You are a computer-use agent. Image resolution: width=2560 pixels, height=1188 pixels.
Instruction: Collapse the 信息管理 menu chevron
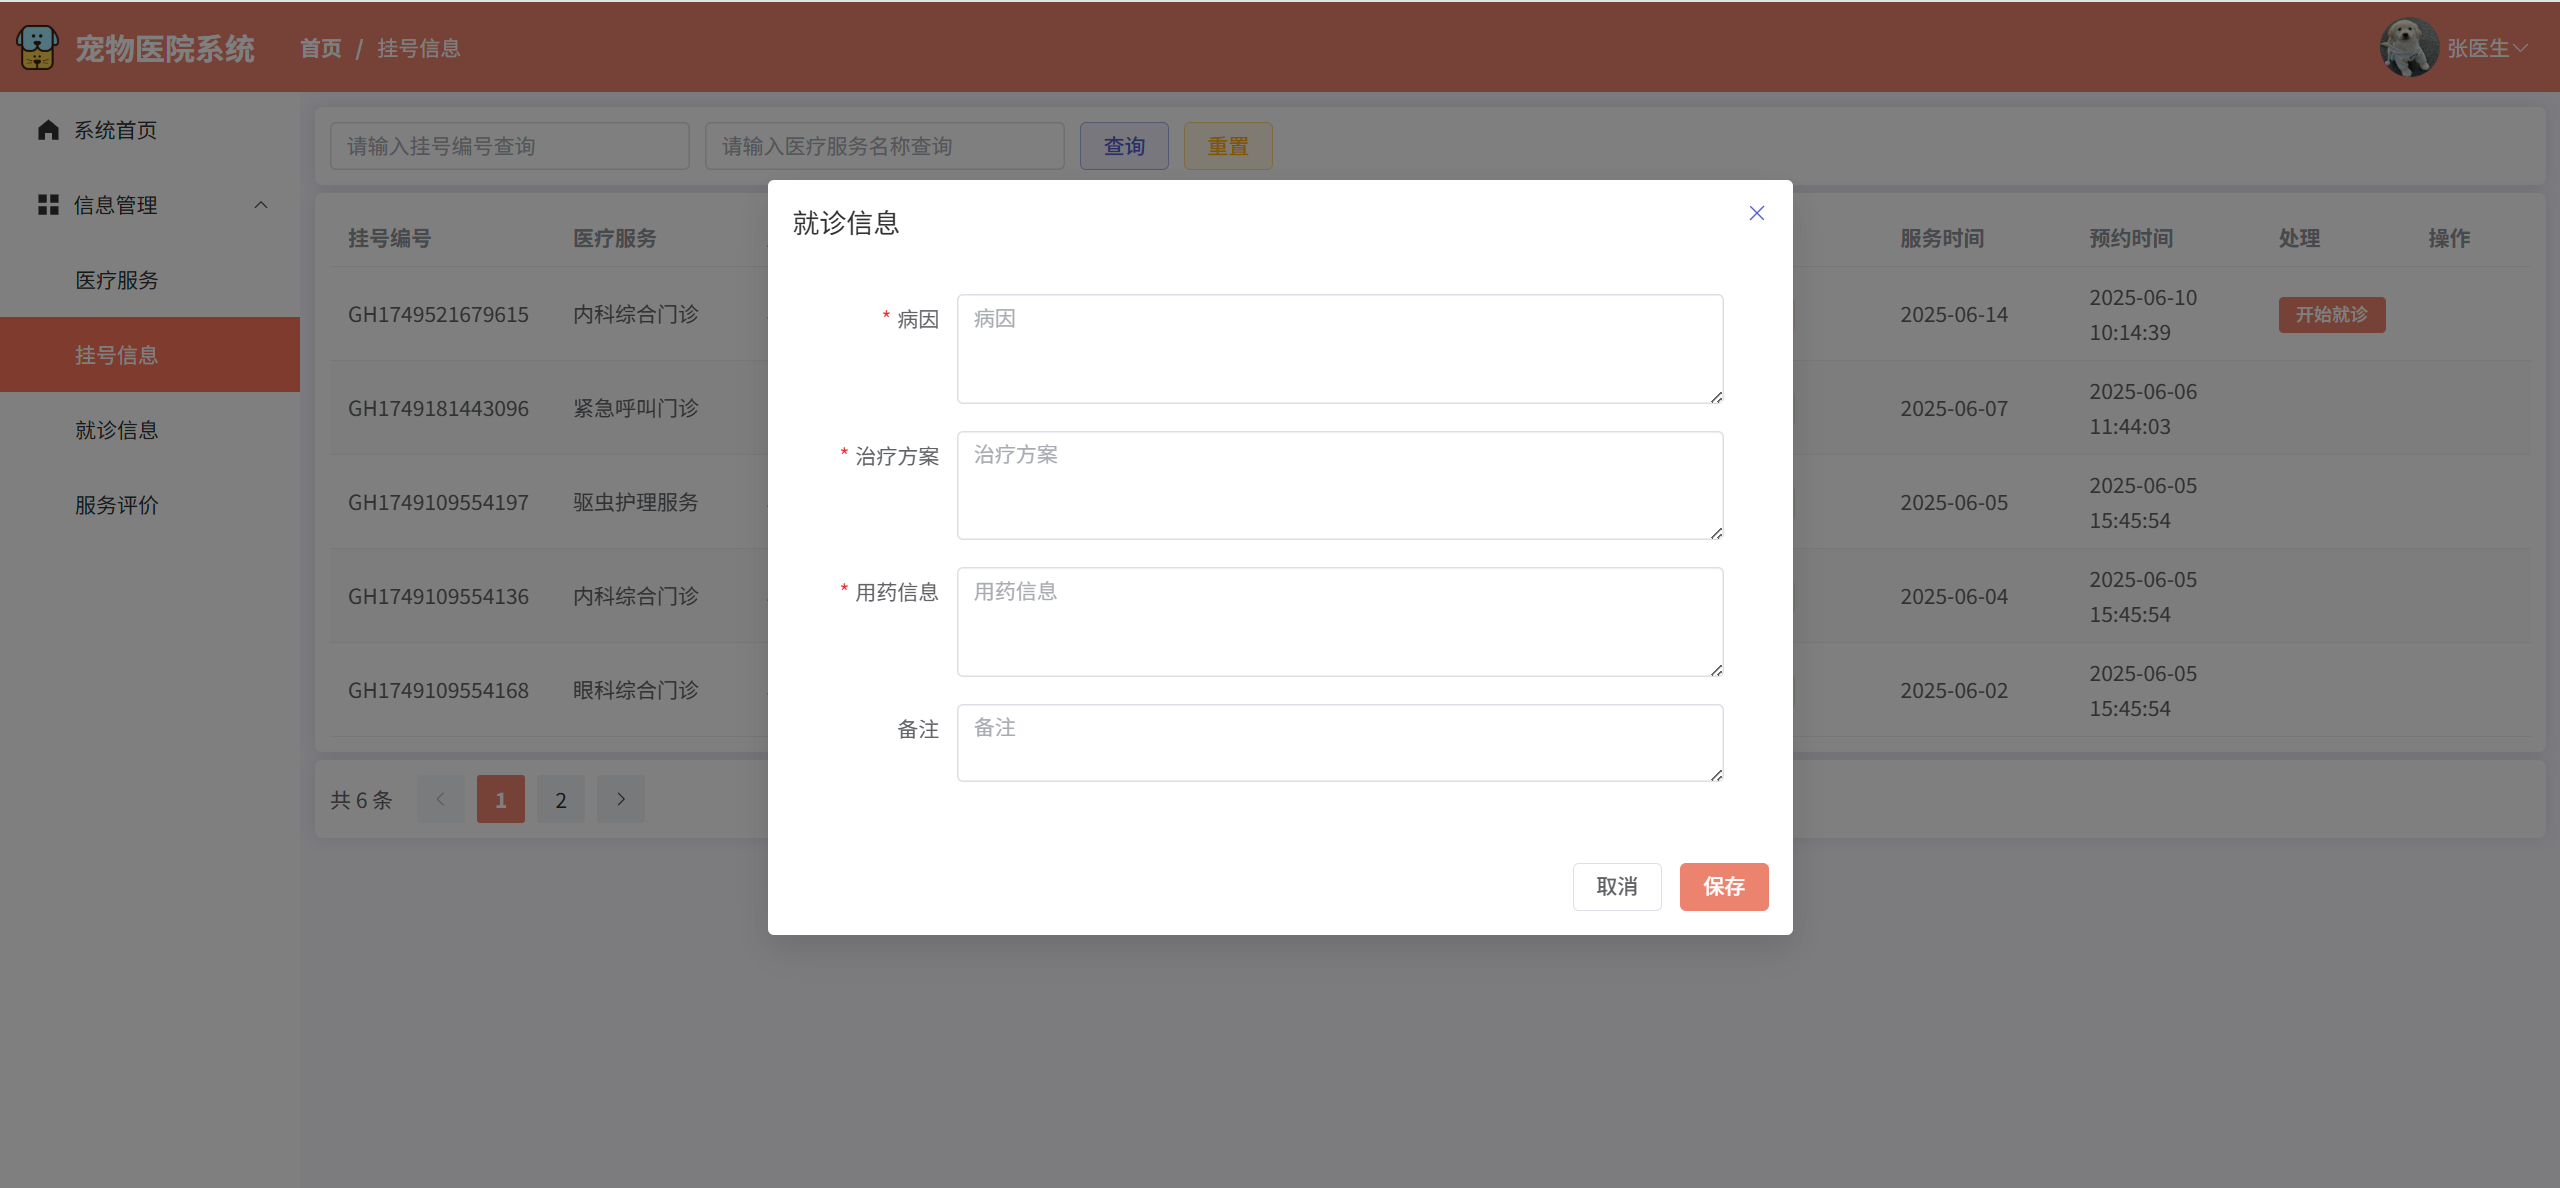click(261, 205)
